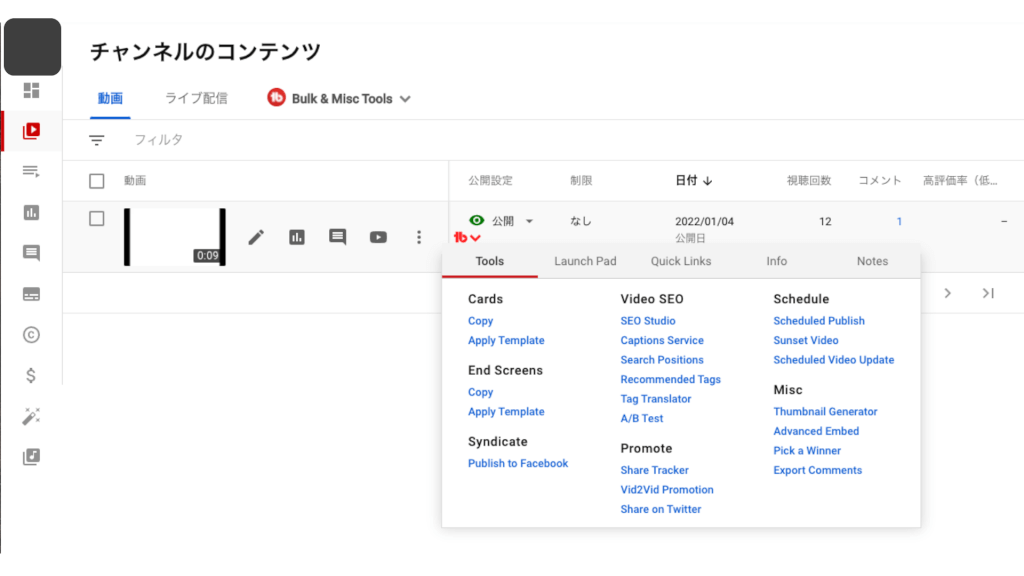
Task: Click the pencil edit details icon
Action: pyautogui.click(x=256, y=237)
